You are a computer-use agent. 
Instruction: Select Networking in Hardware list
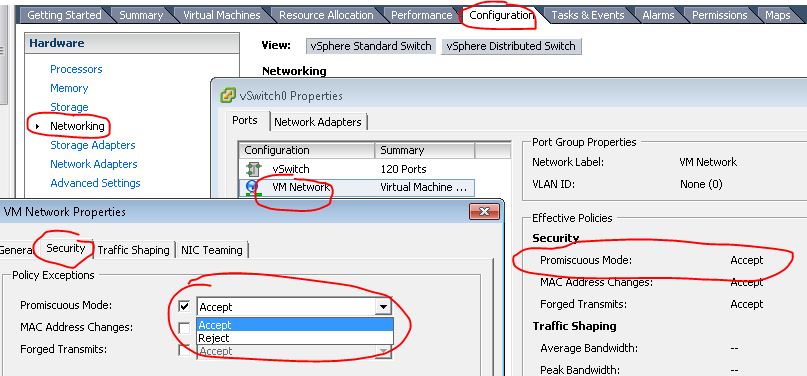tap(77, 126)
